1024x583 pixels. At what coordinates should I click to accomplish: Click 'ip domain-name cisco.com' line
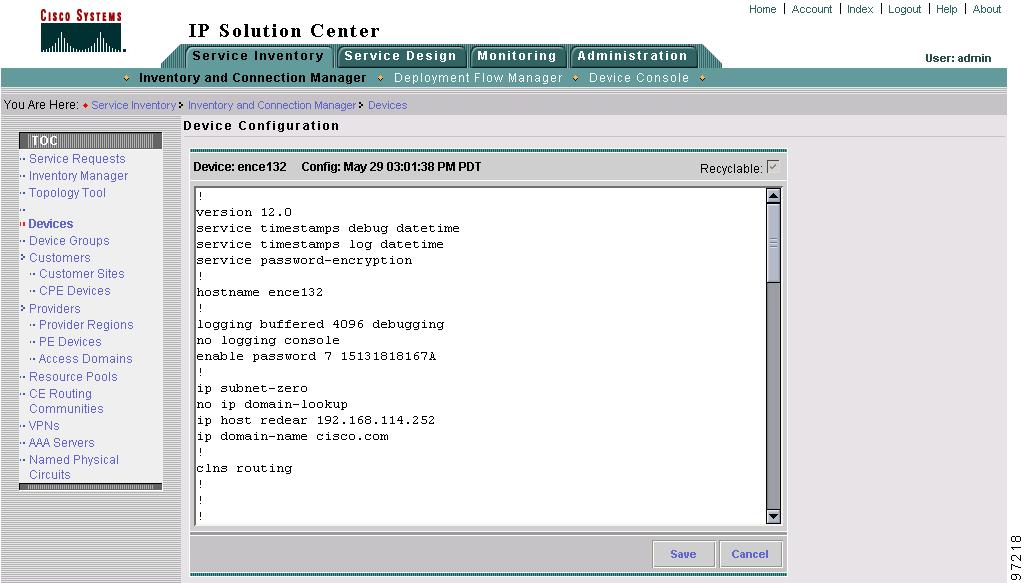point(292,436)
